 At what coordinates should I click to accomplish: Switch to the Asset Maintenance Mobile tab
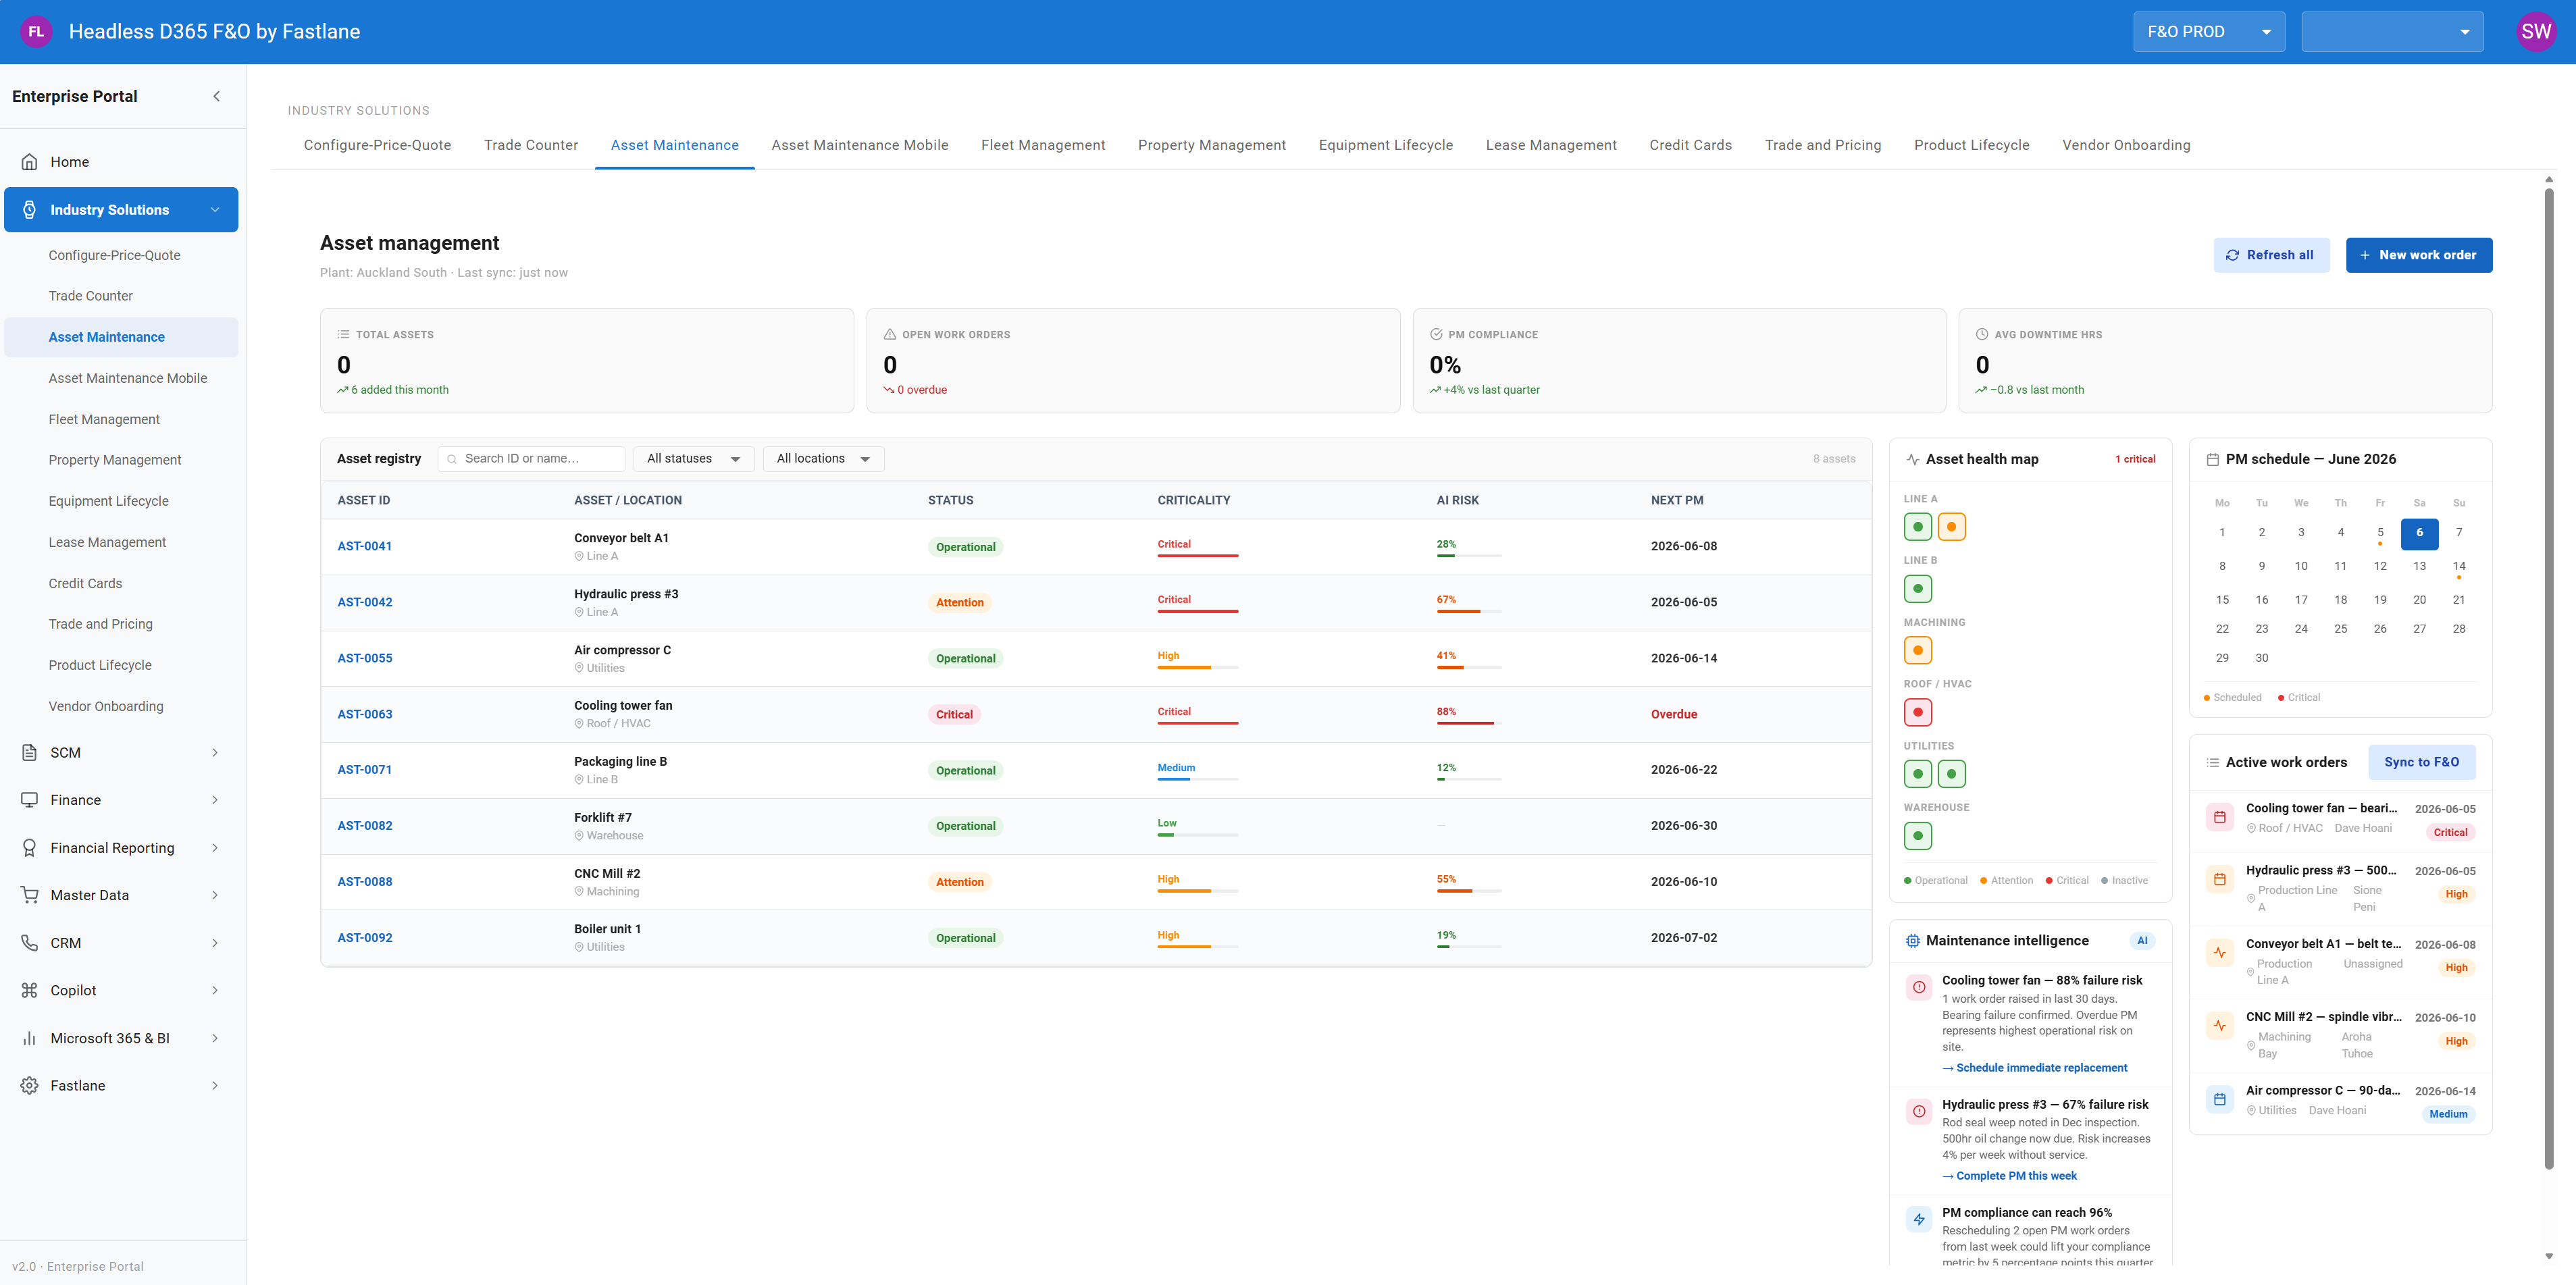(859, 145)
